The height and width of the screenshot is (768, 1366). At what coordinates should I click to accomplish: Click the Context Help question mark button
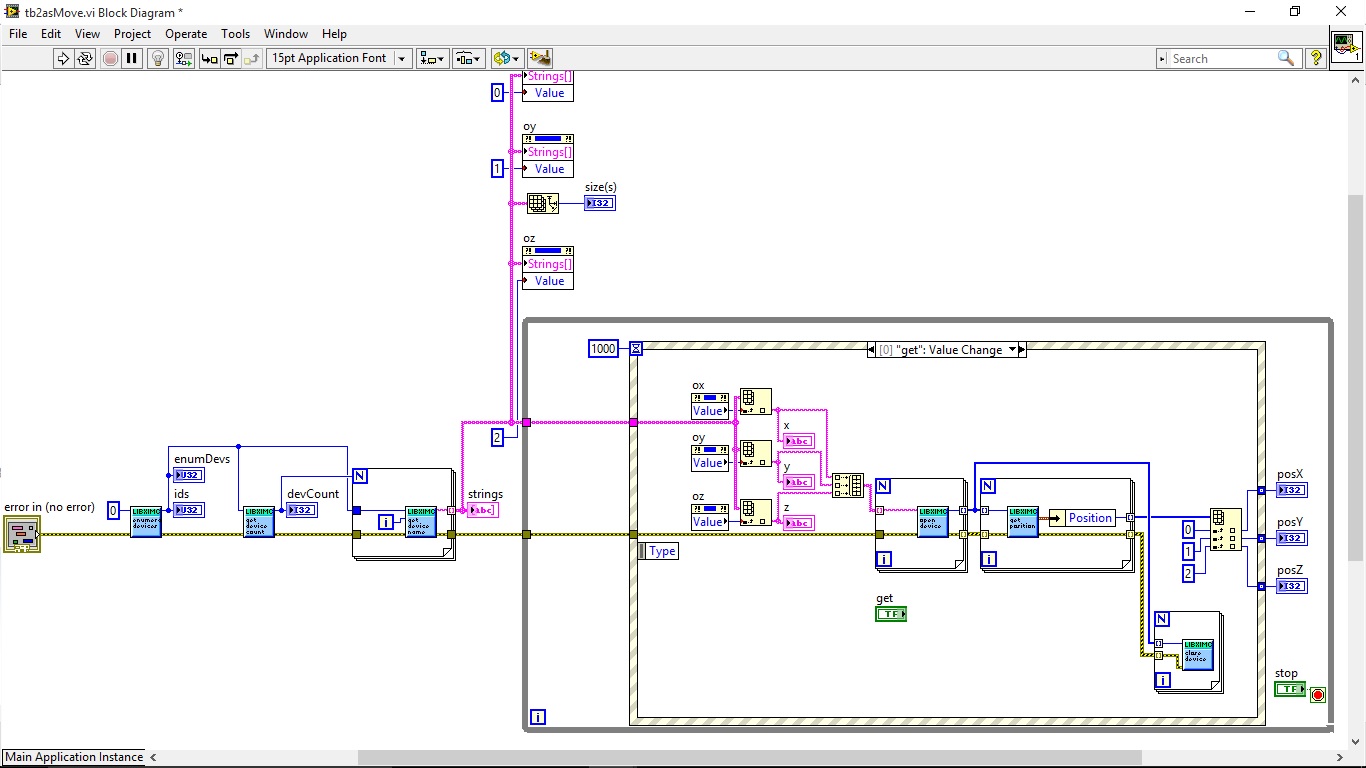(x=1316, y=58)
